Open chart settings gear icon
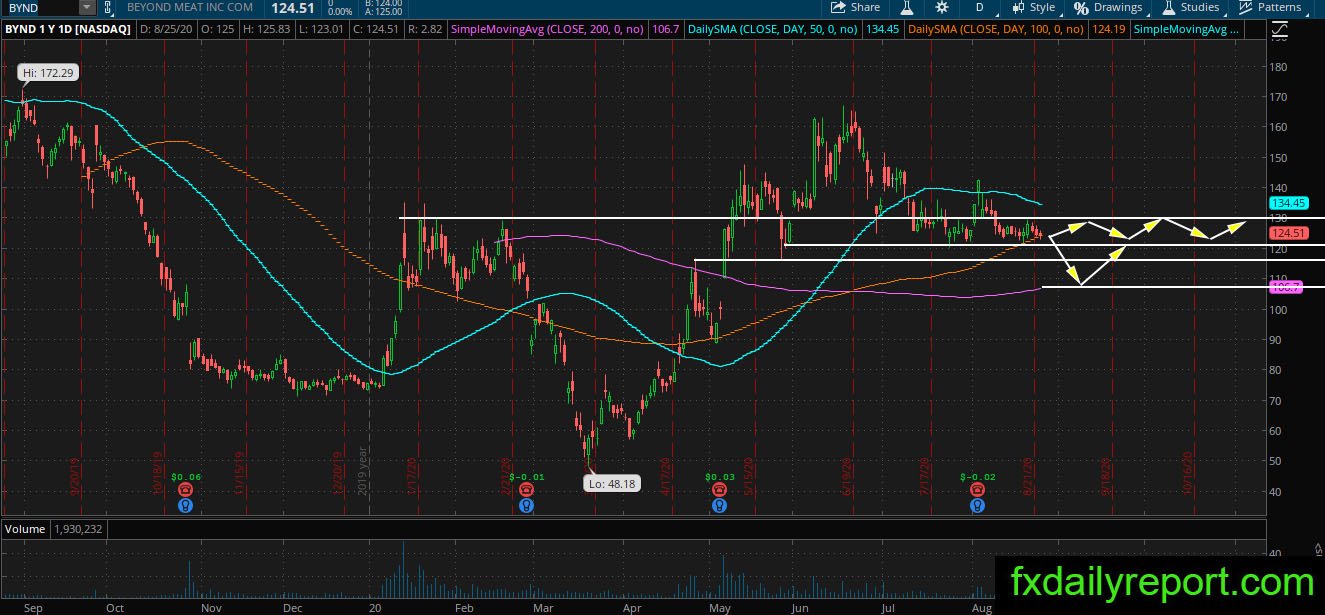1325x615 pixels. (x=940, y=8)
